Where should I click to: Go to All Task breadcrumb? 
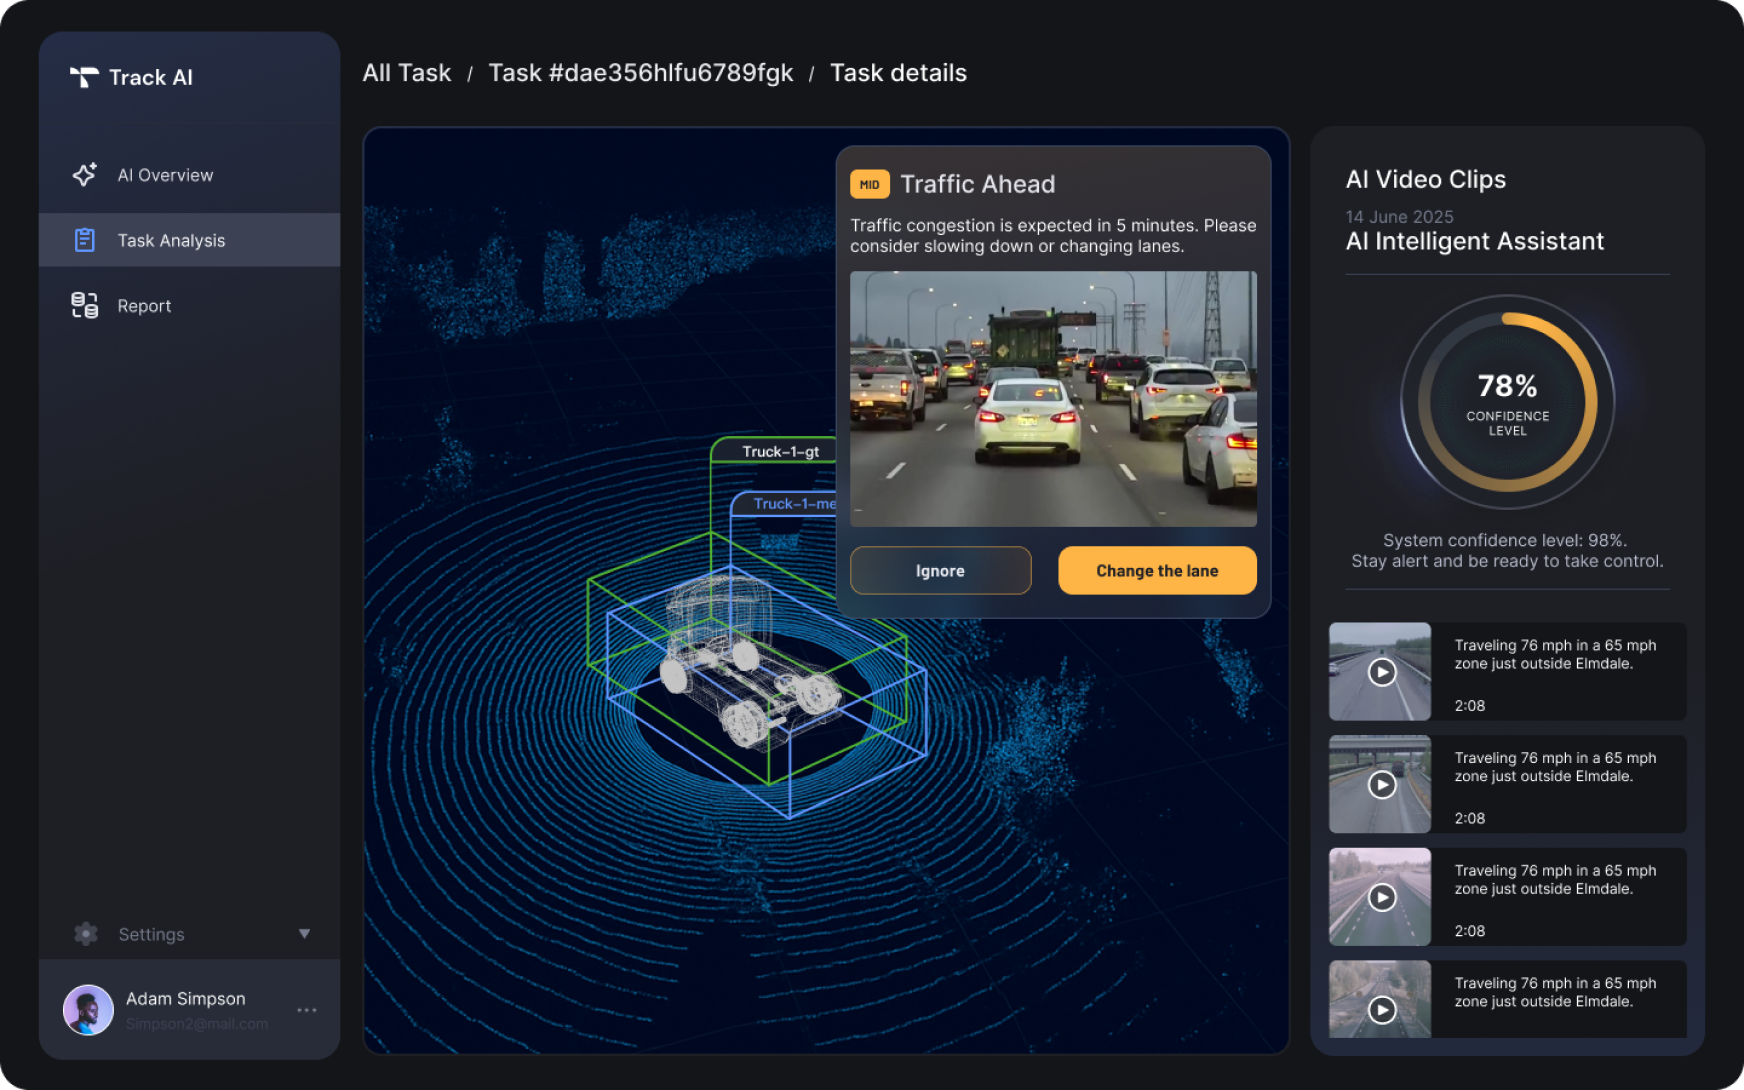407,73
